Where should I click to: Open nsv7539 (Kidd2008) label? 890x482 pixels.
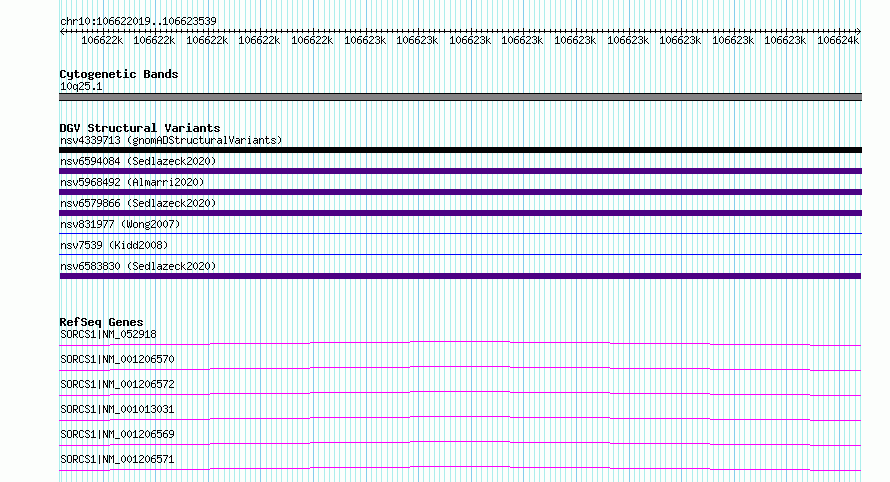(x=114, y=245)
